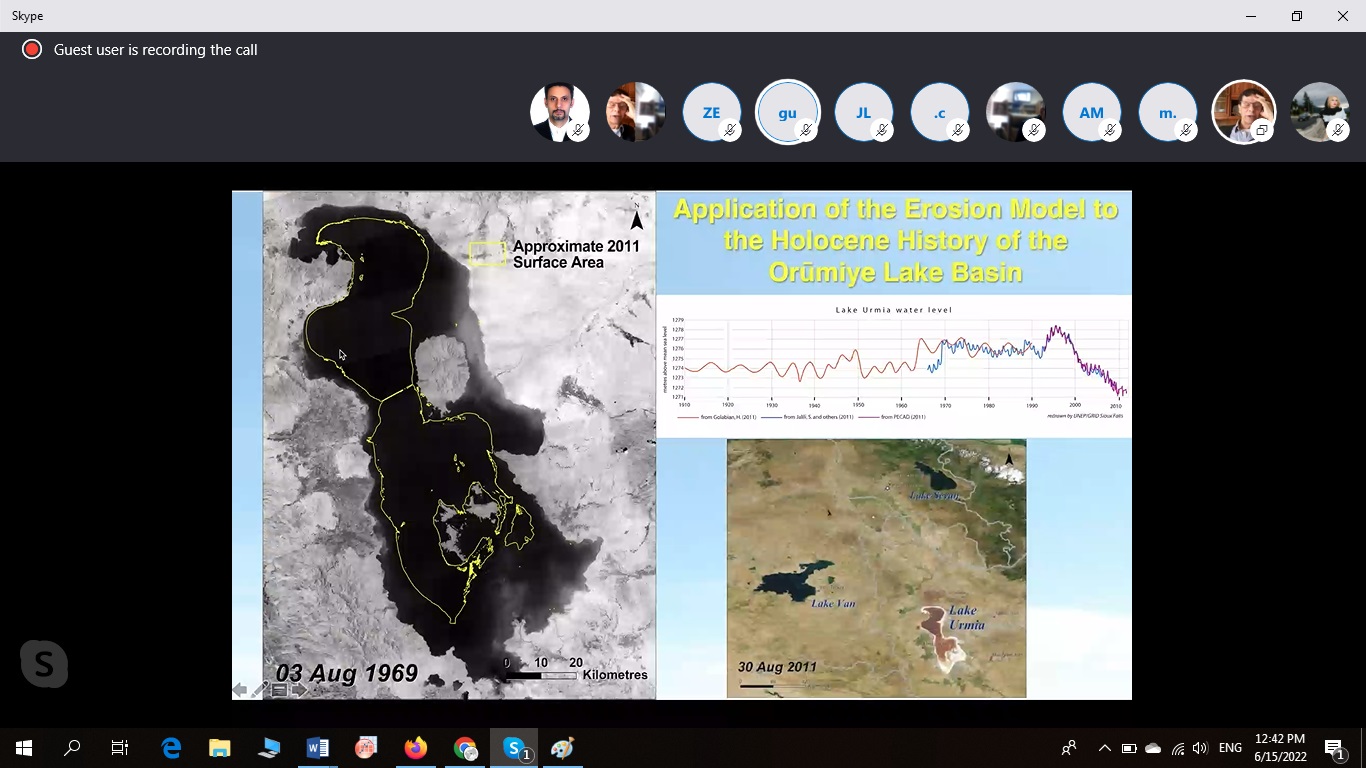This screenshot has height=768, width=1366.
Task: Click the Skype logo watermark
Action: pyautogui.click(x=44, y=664)
